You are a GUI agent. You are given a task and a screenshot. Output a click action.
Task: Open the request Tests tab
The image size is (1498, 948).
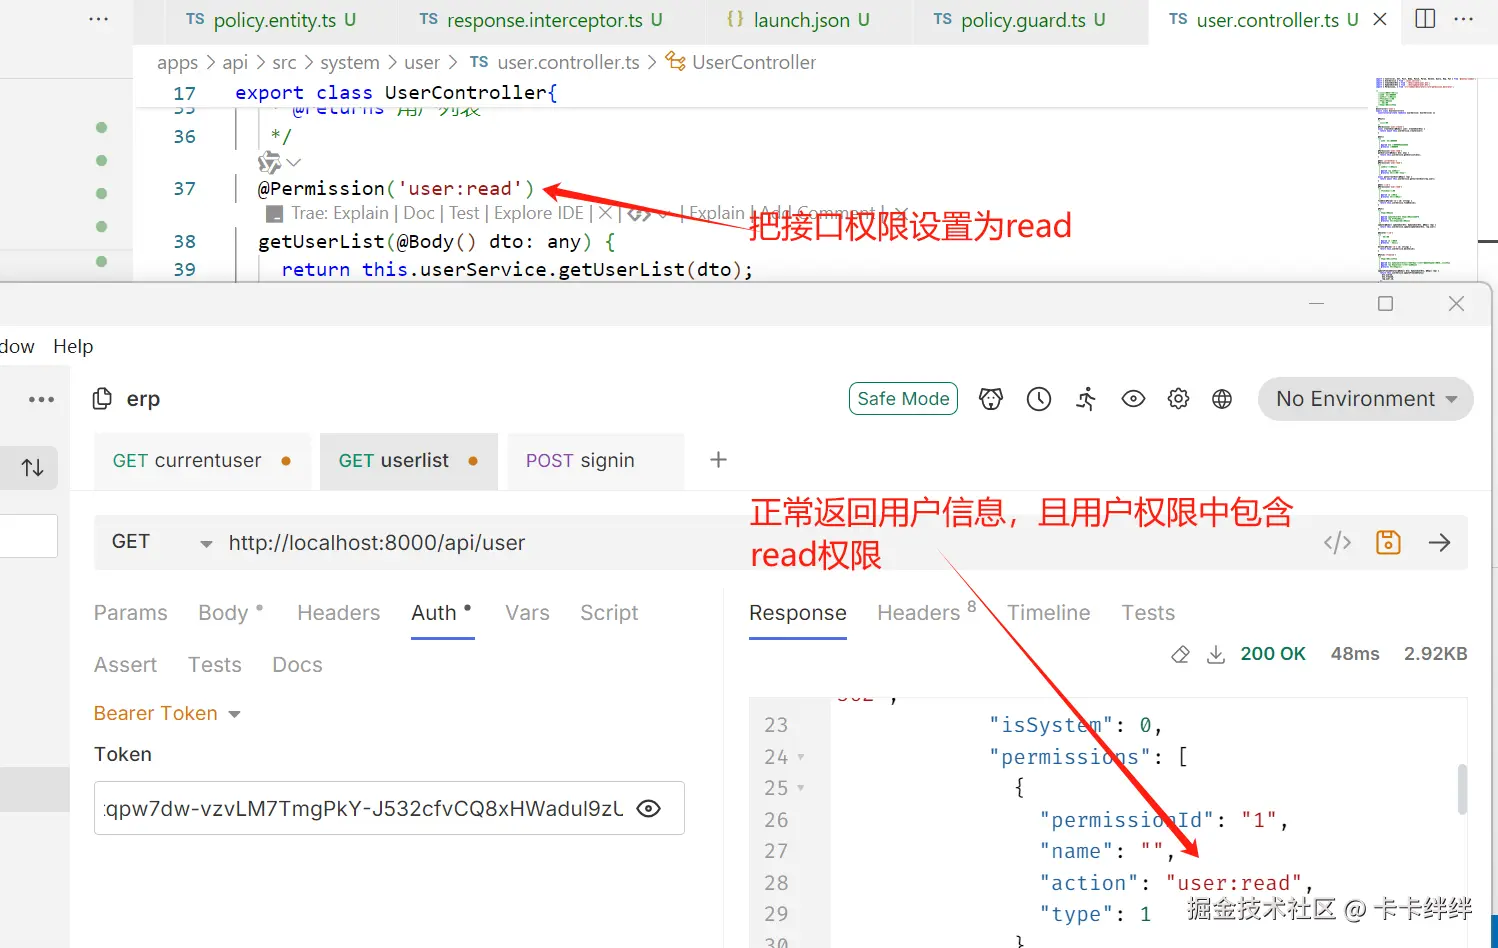click(215, 665)
